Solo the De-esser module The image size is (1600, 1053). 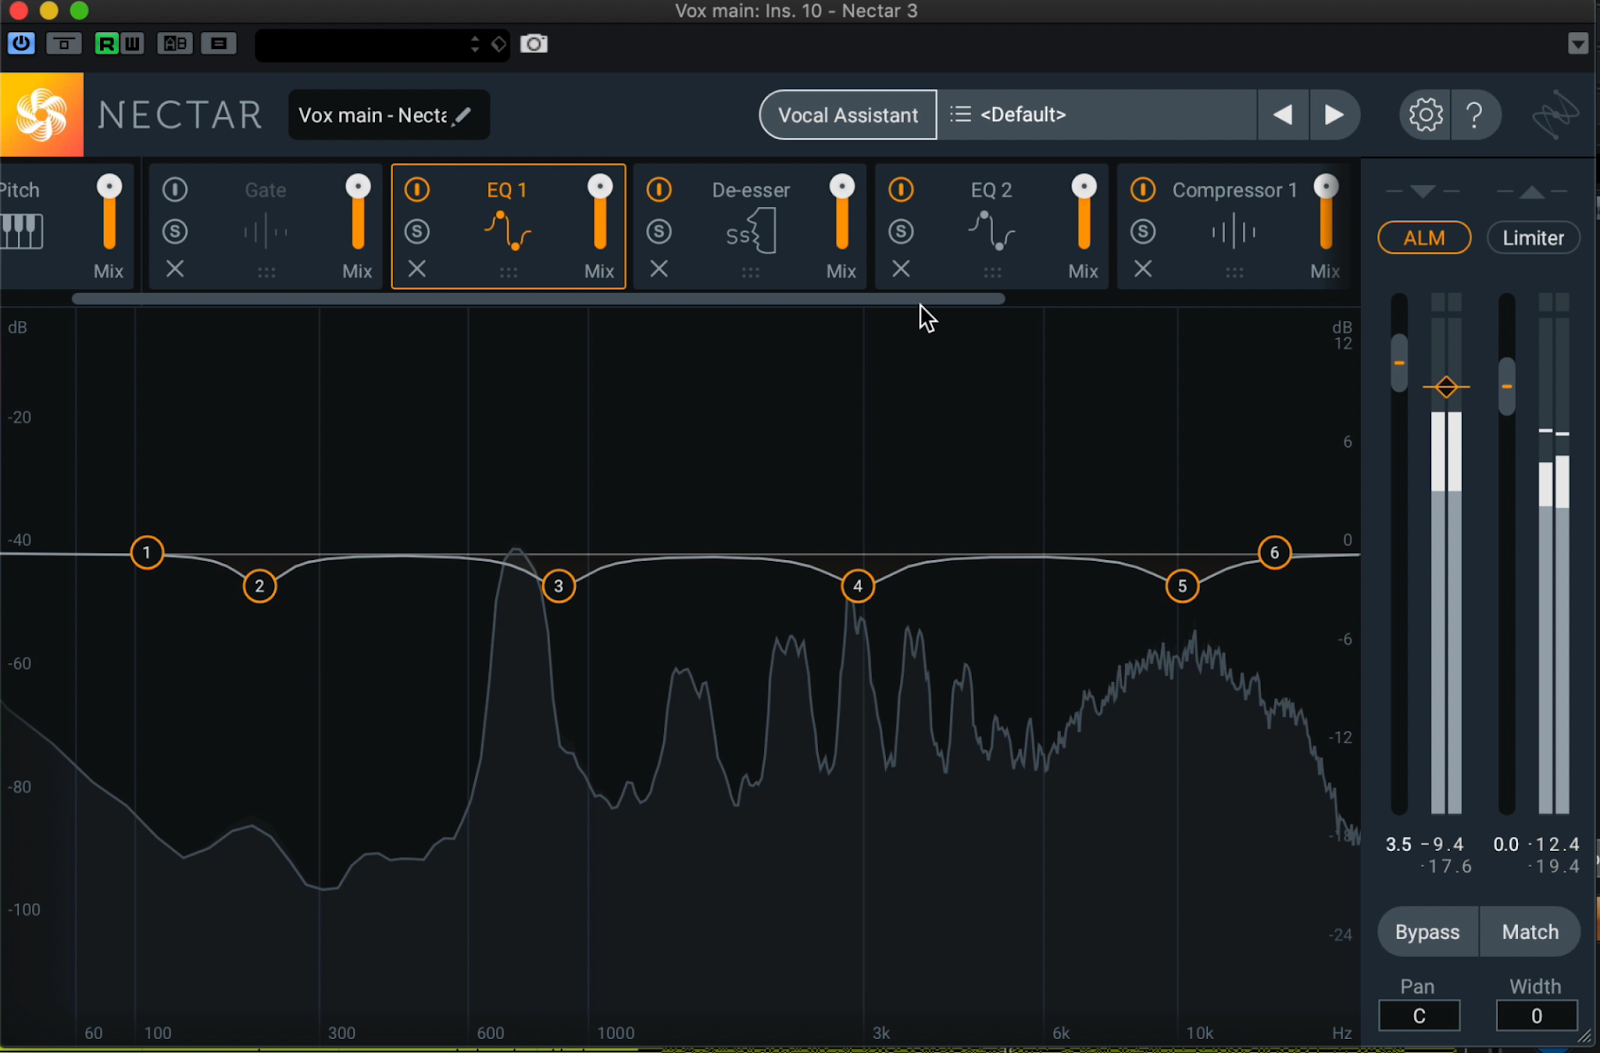(659, 232)
